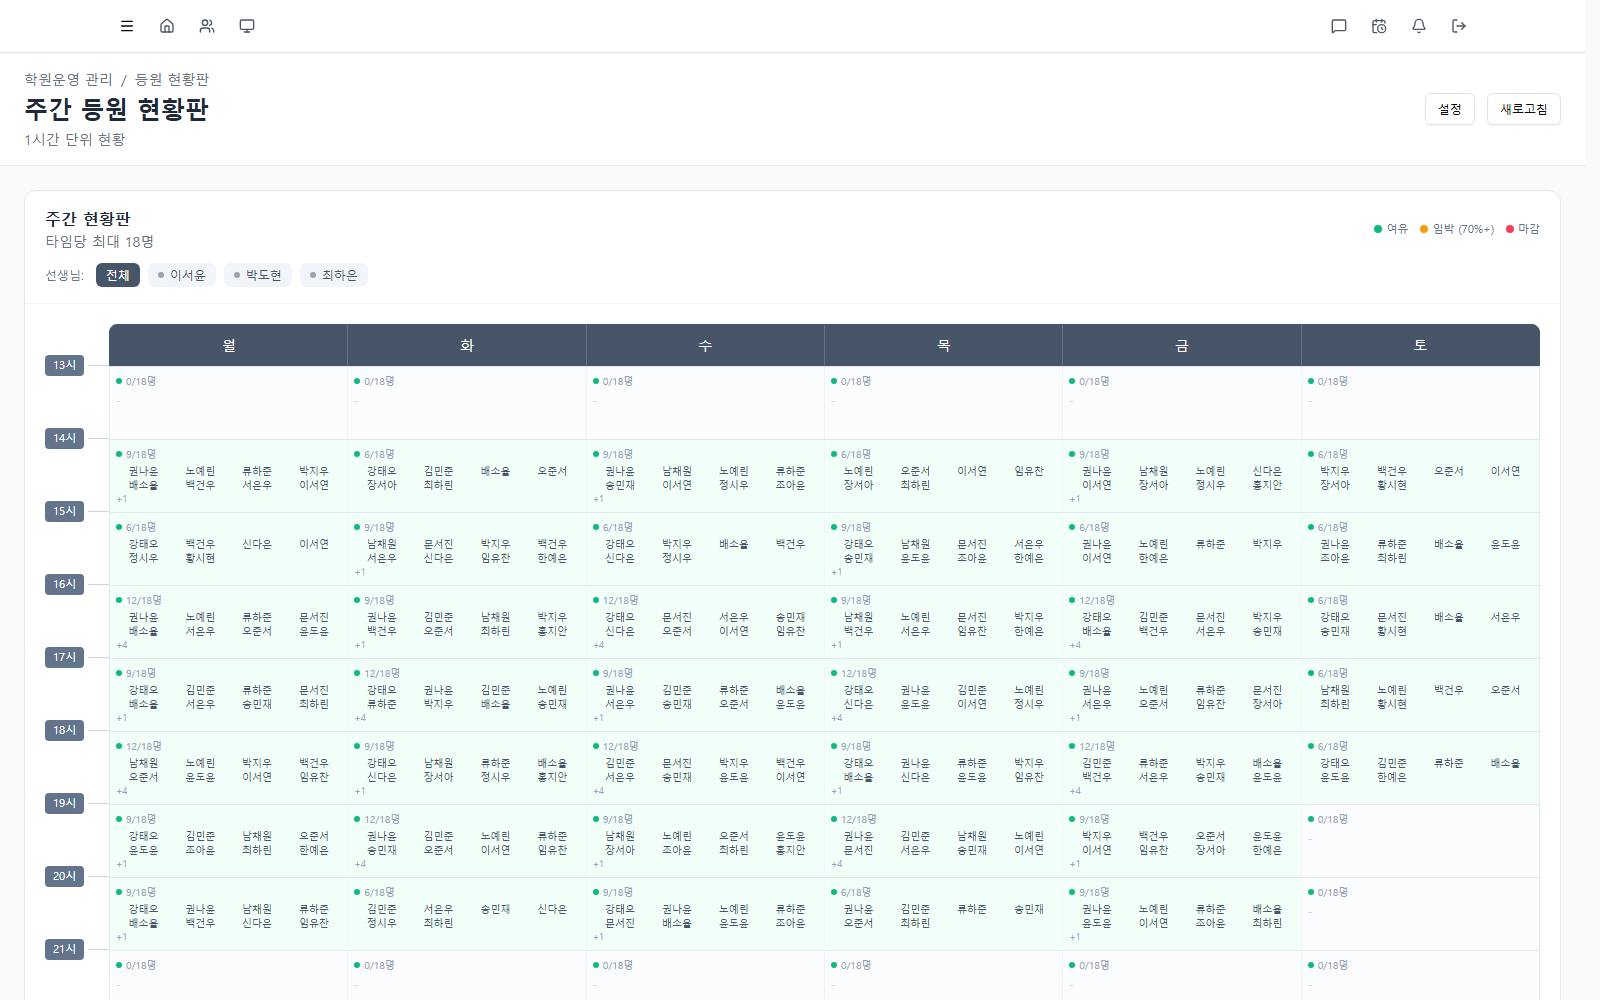The image size is (1600, 1000).
Task: Click the 새로고침 button
Action: [1524, 109]
